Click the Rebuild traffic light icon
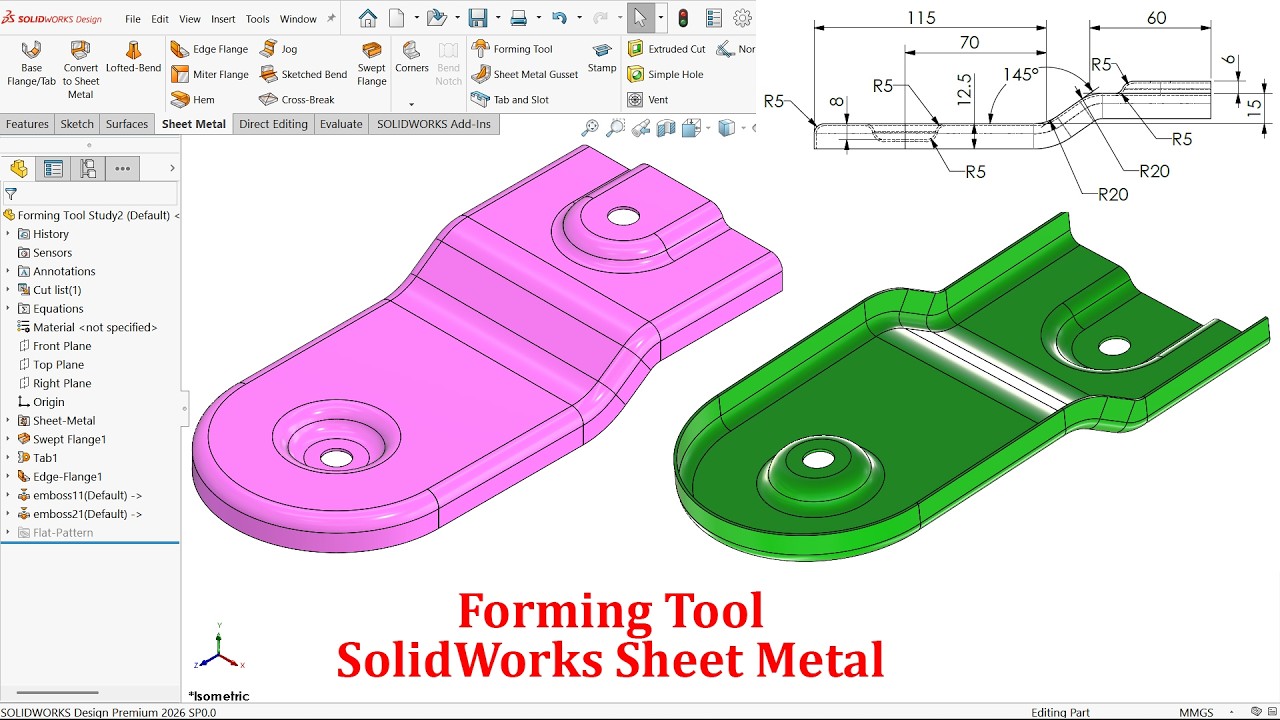This screenshot has width=1280, height=720. (x=684, y=18)
